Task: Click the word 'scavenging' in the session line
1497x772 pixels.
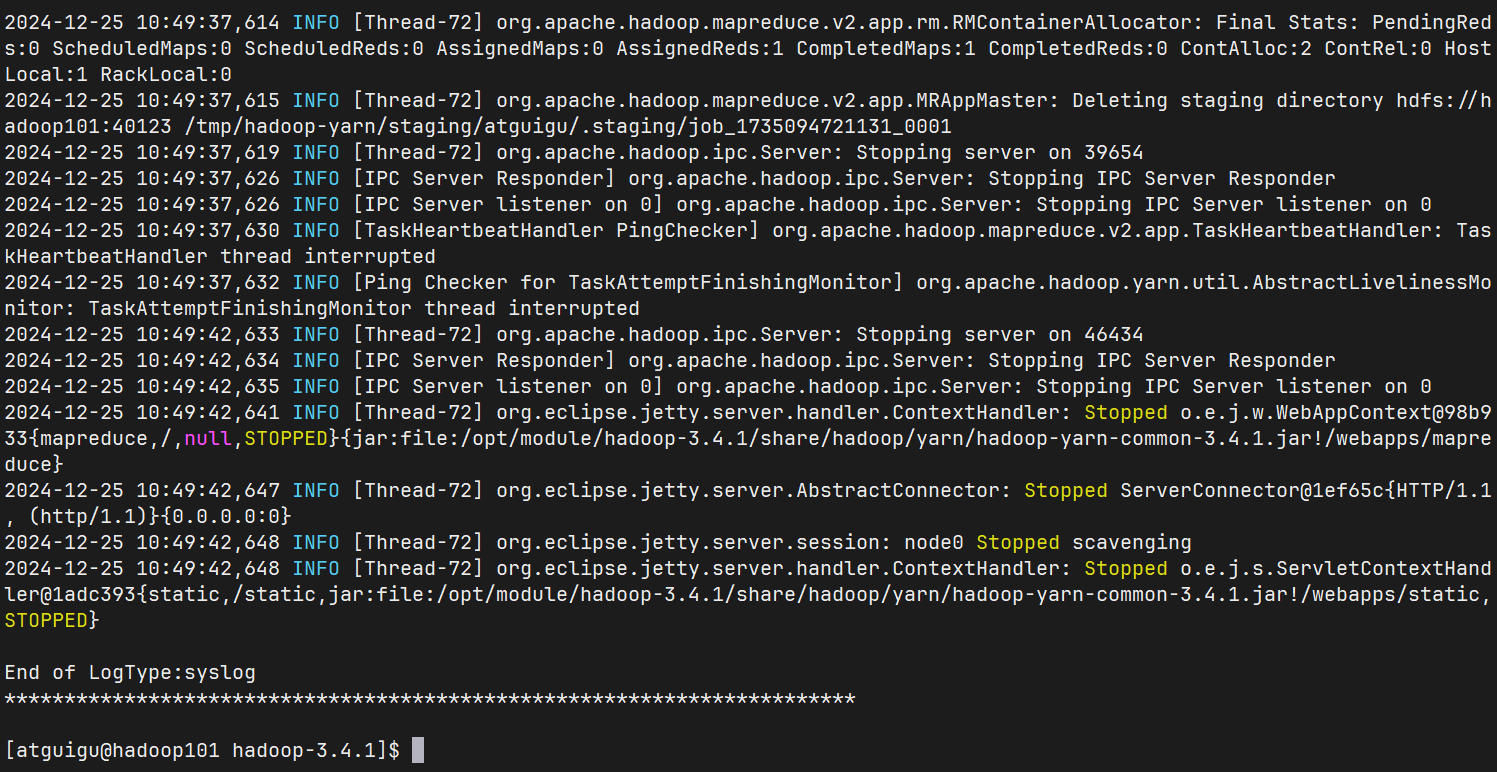Action: pos(1131,542)
